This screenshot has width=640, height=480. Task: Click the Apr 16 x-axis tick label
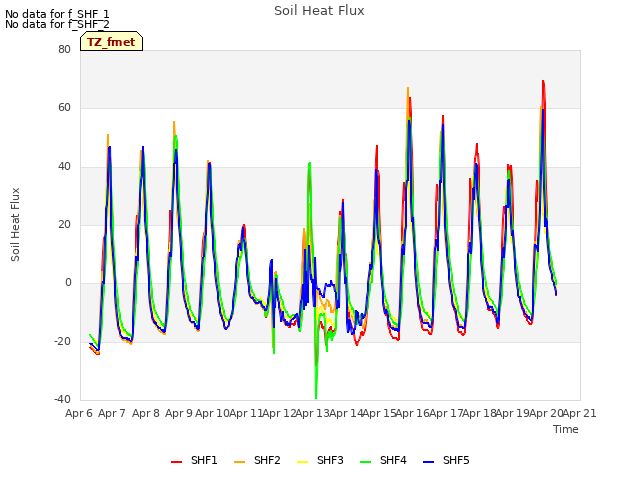coord(413,413)
